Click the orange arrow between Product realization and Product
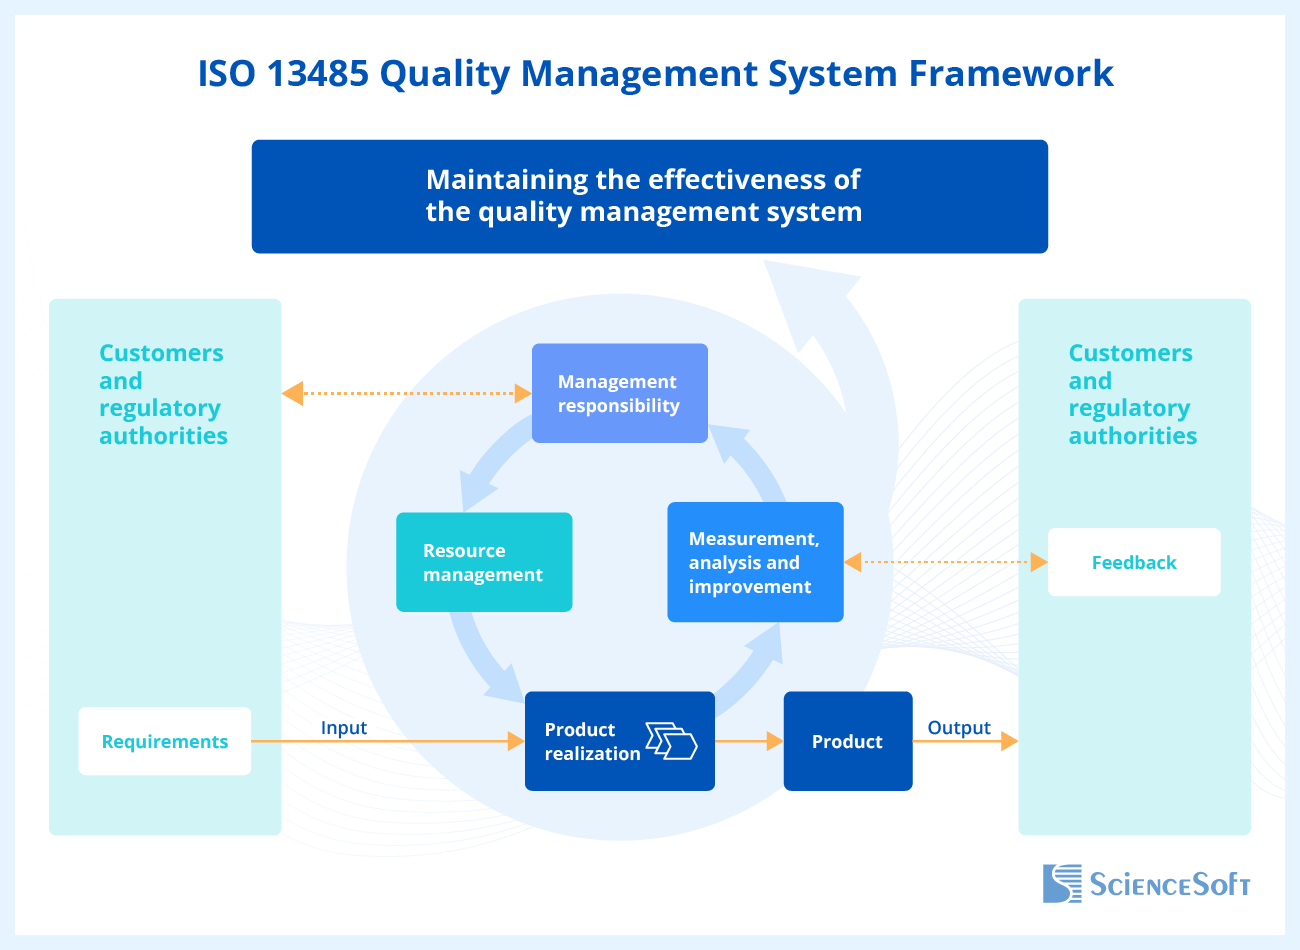The image size is (1300, 950). (749, 741)
